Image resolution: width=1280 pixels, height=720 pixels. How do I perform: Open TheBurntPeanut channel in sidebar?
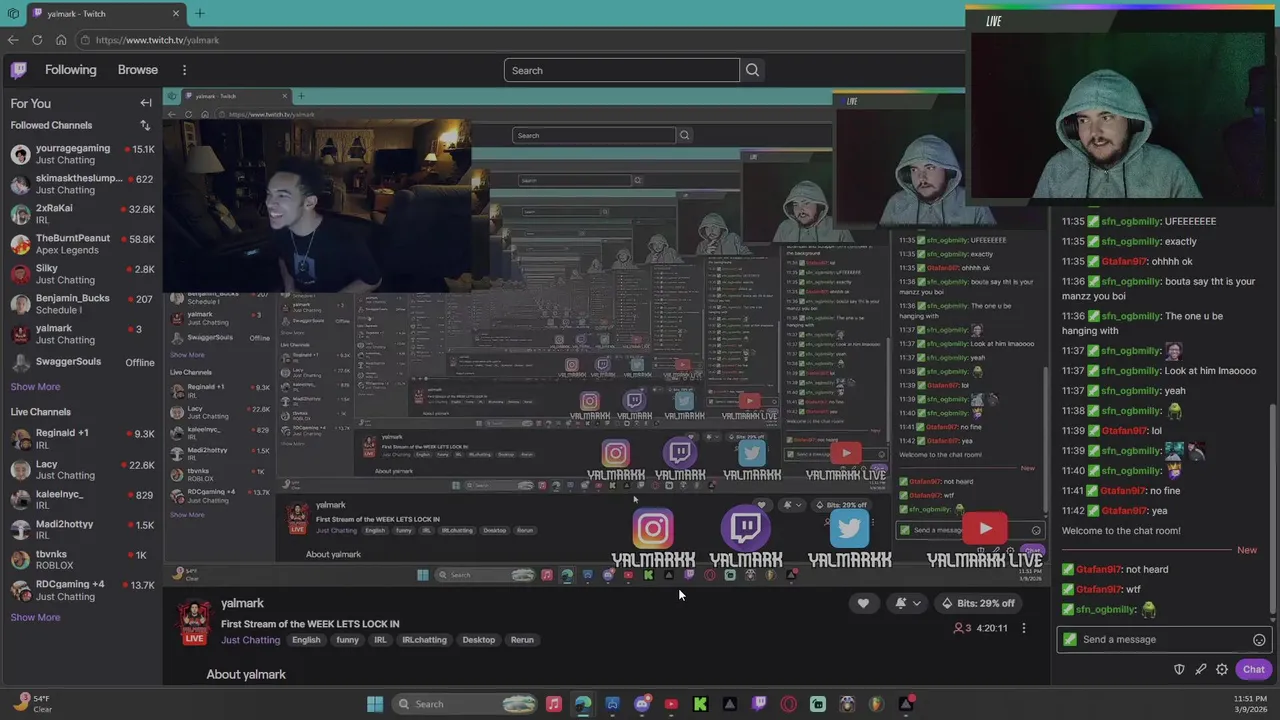[82, 244]
